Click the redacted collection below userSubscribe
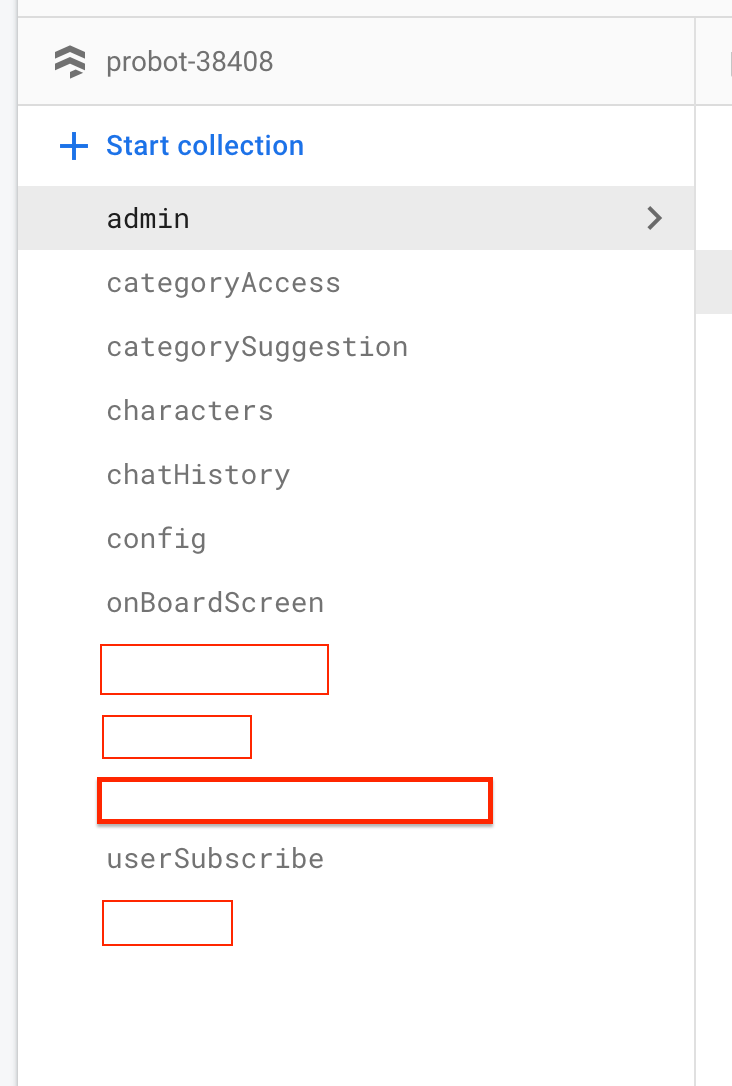This screenshot has width=732, height=1086. (x=166, y=922)
